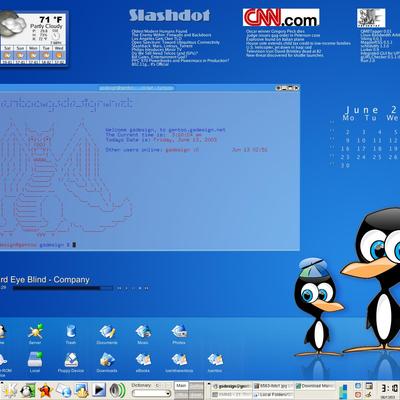The width and height of the screenshot is (400, 400).
Task: Open the Dictionary combo box in the panel
Action: tap(151, 394)
